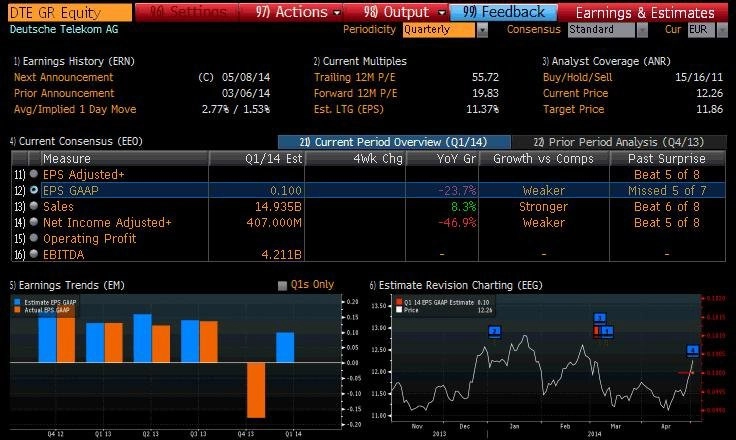The height and width of the screenshot is (440, 736).
Task: Click the EBITDA estimate value 4.211B
Action: click(x=281, y=255)
